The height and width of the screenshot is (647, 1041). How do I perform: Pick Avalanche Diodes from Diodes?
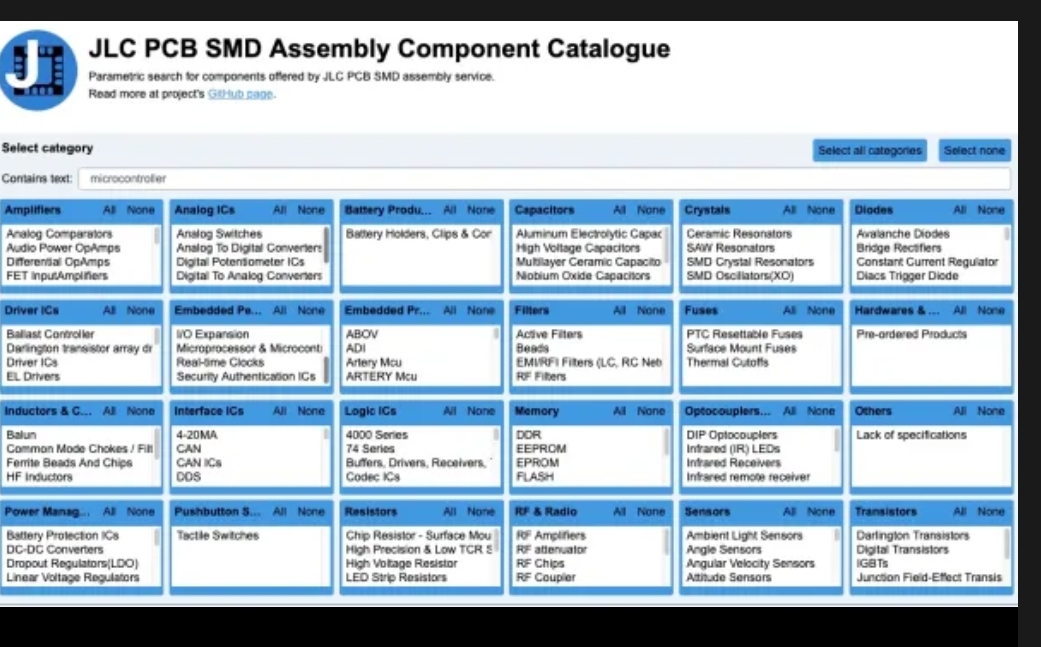(902, 234)
